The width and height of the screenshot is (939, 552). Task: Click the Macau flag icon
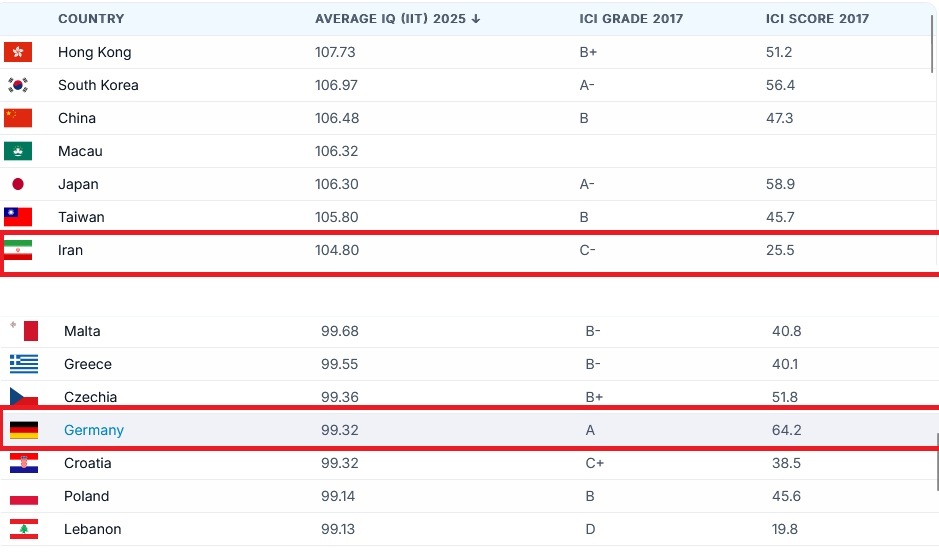pyautogui.click(x=18, y=151)
